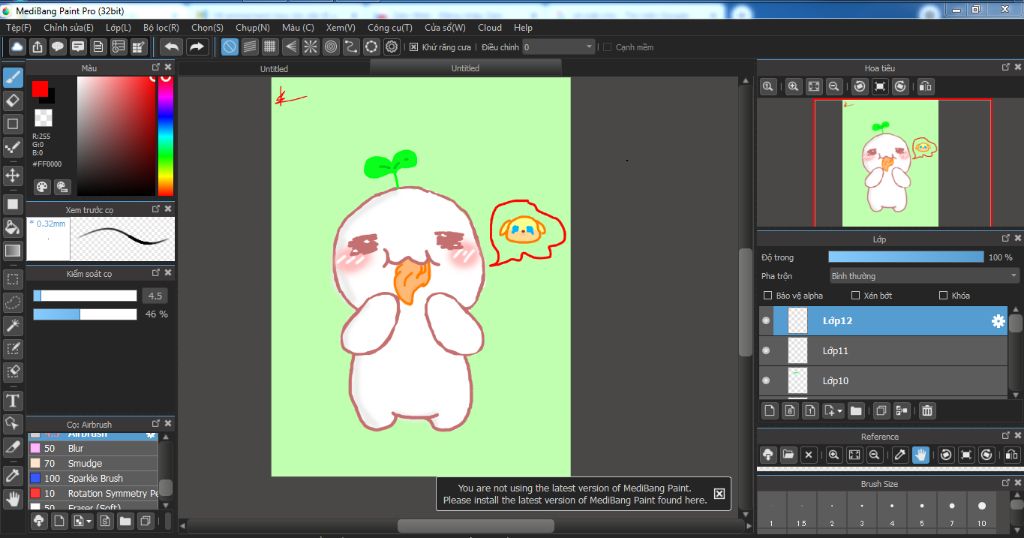This screenshot has height=538, width=1024.
Task: Click the Độ trong opacity slider
Action: (x=906, y=257)
